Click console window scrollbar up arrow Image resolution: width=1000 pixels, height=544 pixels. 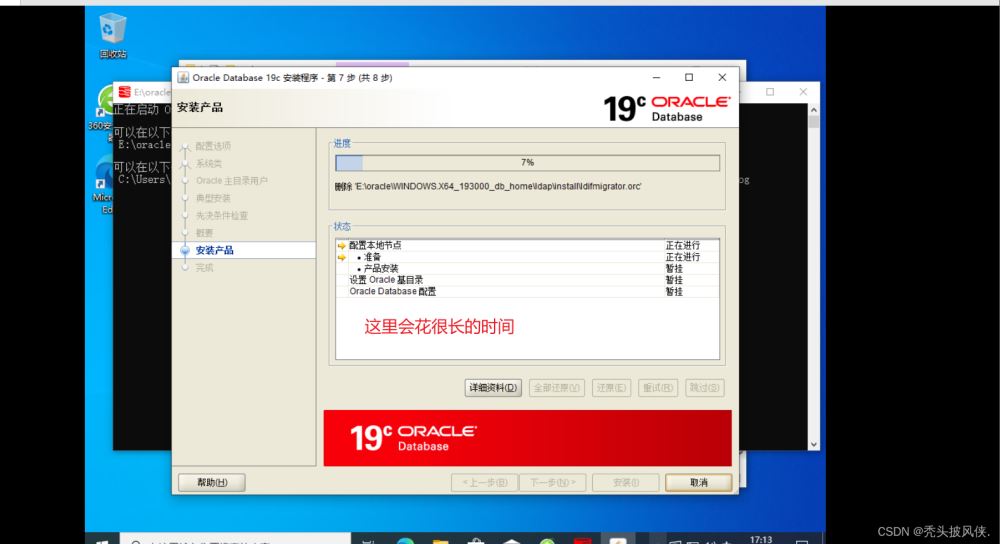coord(814,110)
